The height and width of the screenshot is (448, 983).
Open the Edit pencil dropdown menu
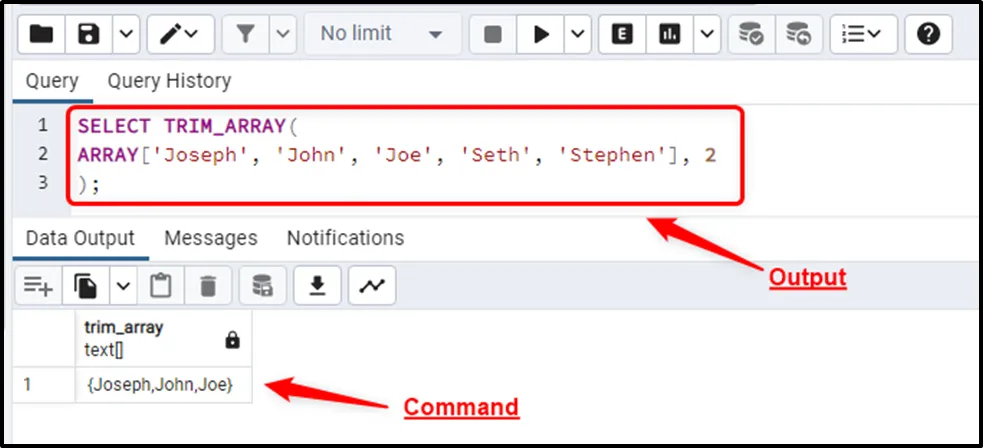pos(180,34)
